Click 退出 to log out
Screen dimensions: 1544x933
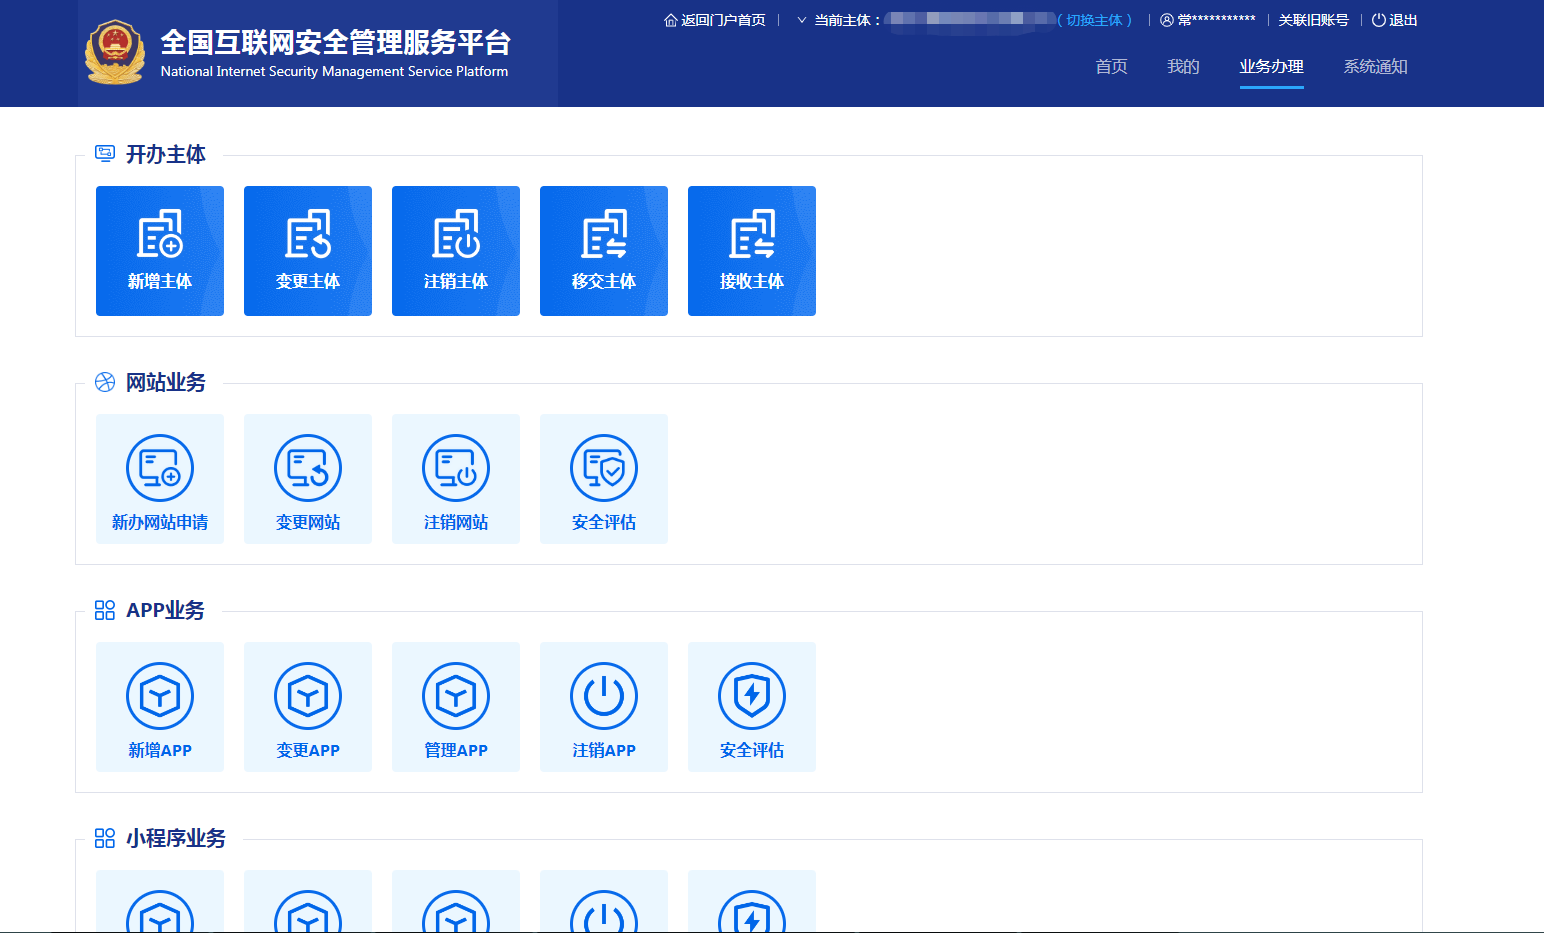1404,19
